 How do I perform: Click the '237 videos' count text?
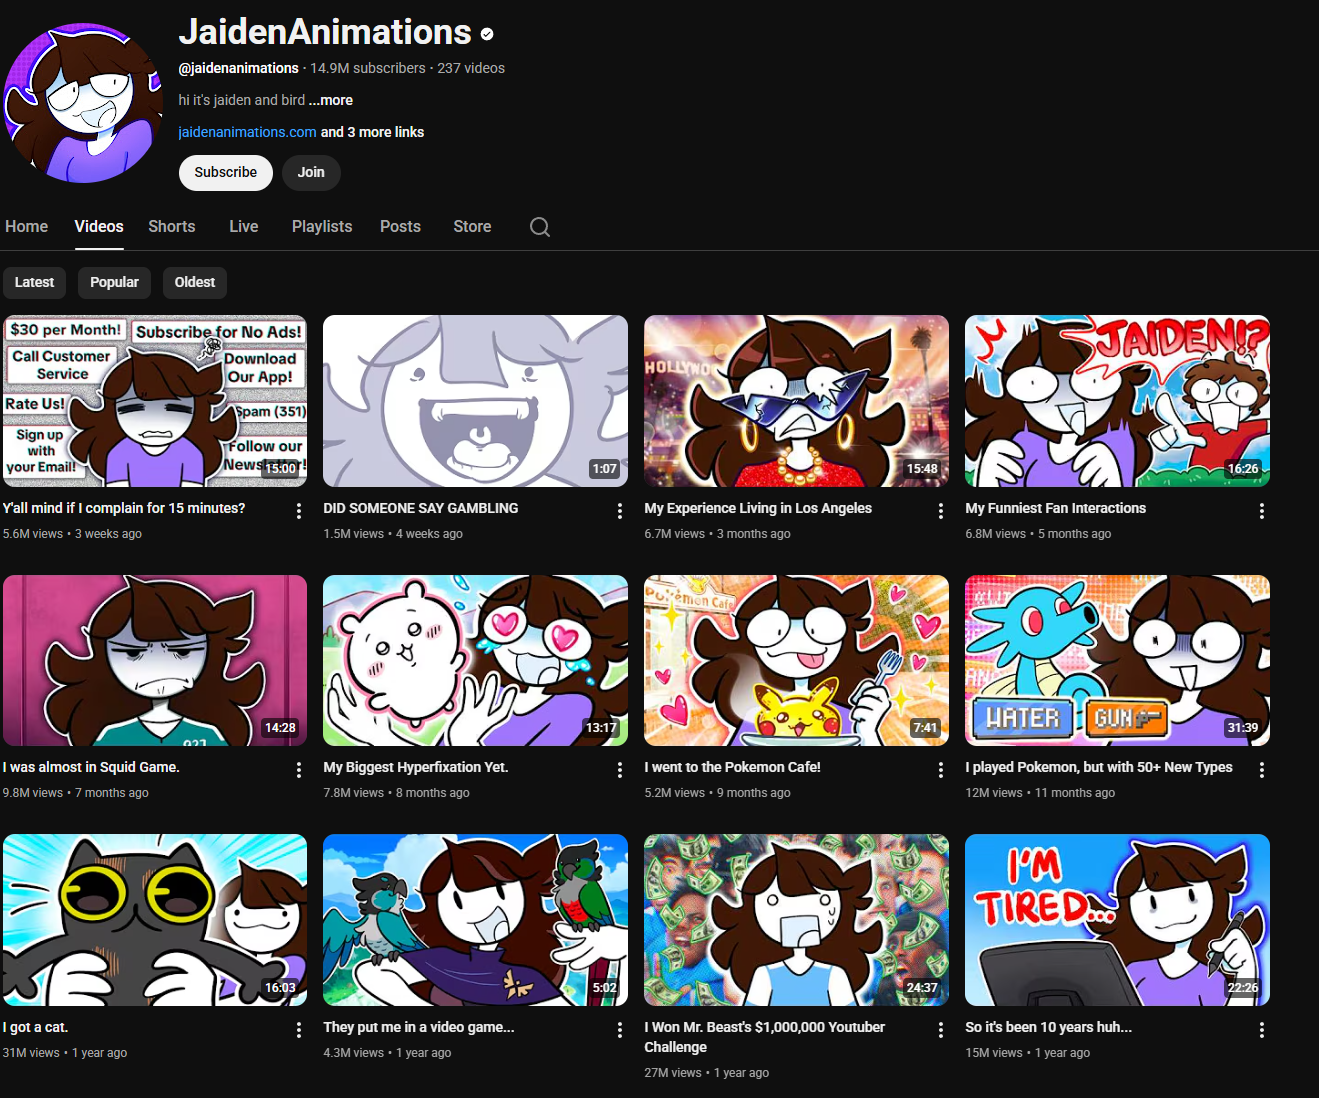click(471, 68)
